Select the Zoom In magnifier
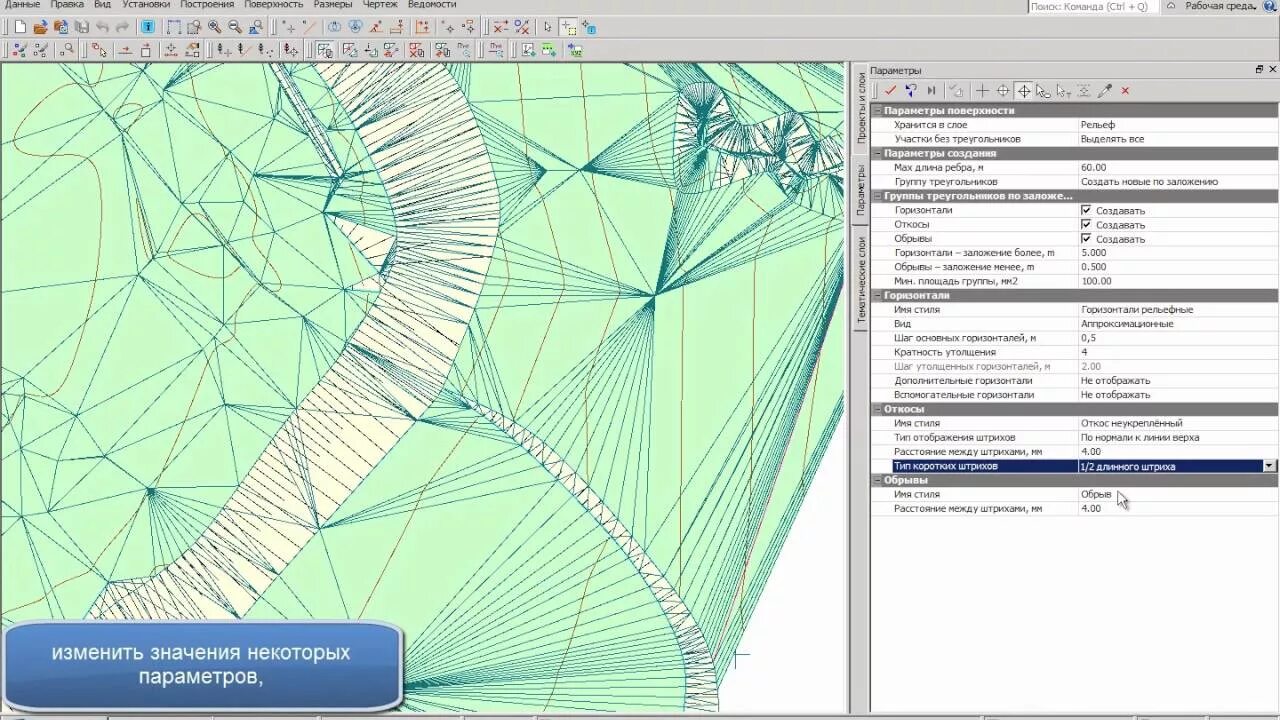 tap(214, 27)
